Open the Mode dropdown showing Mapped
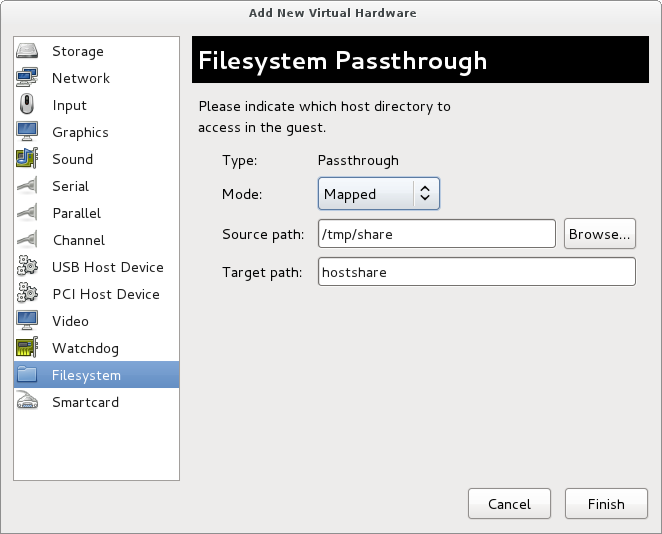Screen dimensions: 662x534 click(x=379, y=194)
